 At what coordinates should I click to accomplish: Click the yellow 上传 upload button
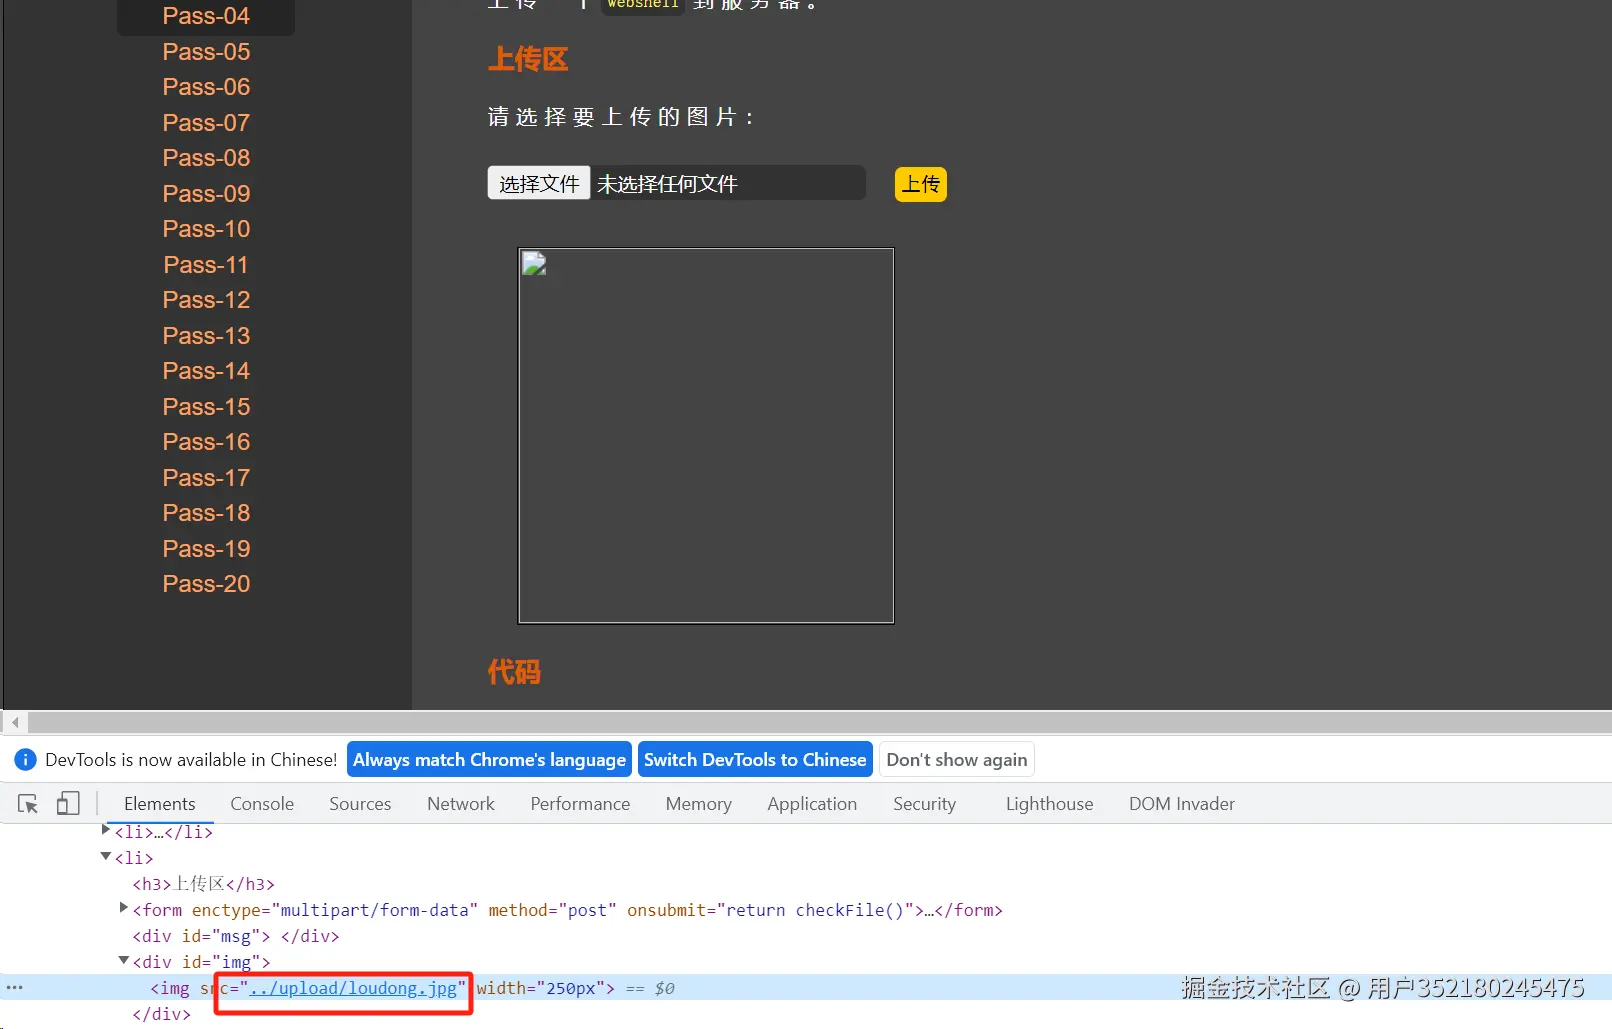click(x=921, y=184)
